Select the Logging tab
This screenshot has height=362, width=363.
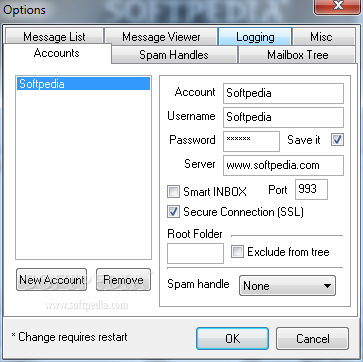coord(255,37)
